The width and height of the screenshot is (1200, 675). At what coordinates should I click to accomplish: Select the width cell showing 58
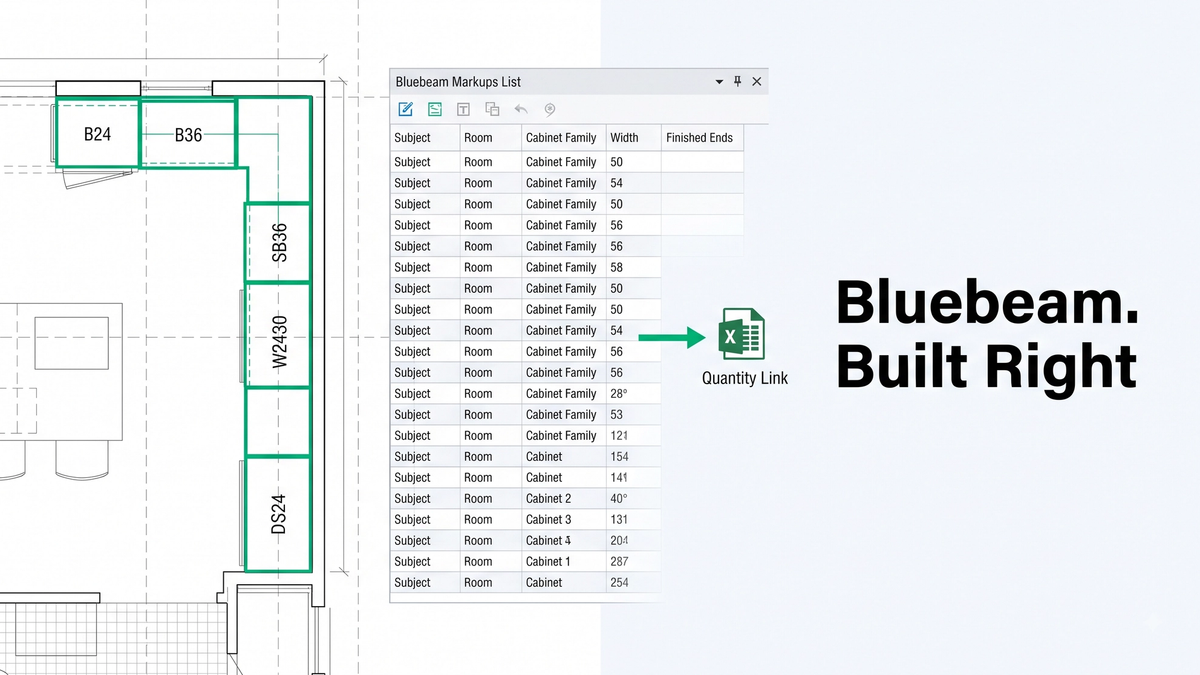click(634, 267)
